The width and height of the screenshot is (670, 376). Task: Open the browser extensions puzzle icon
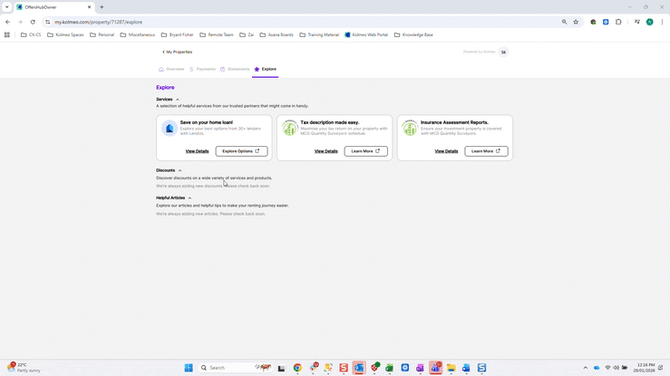tap(618, 22)
